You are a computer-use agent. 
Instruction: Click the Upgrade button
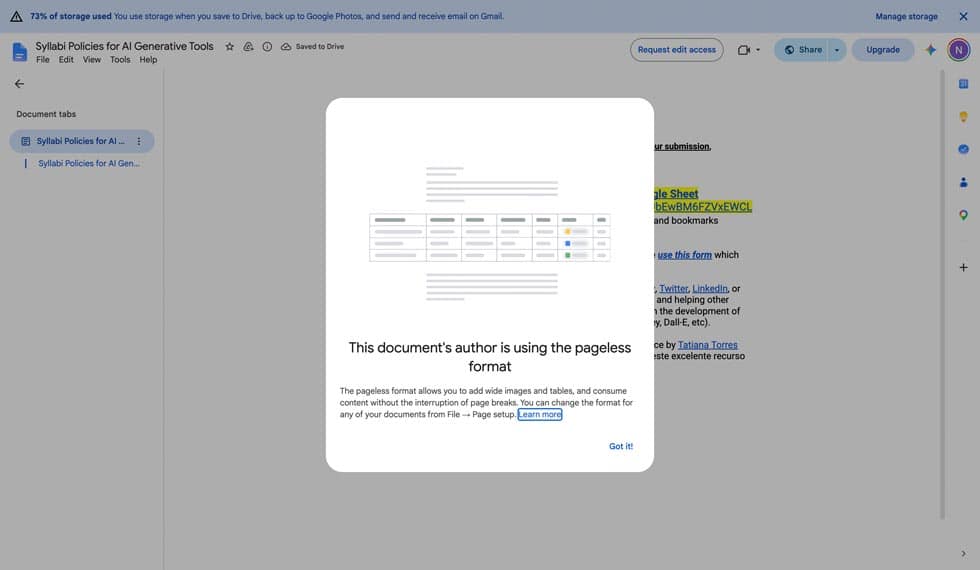882,50
